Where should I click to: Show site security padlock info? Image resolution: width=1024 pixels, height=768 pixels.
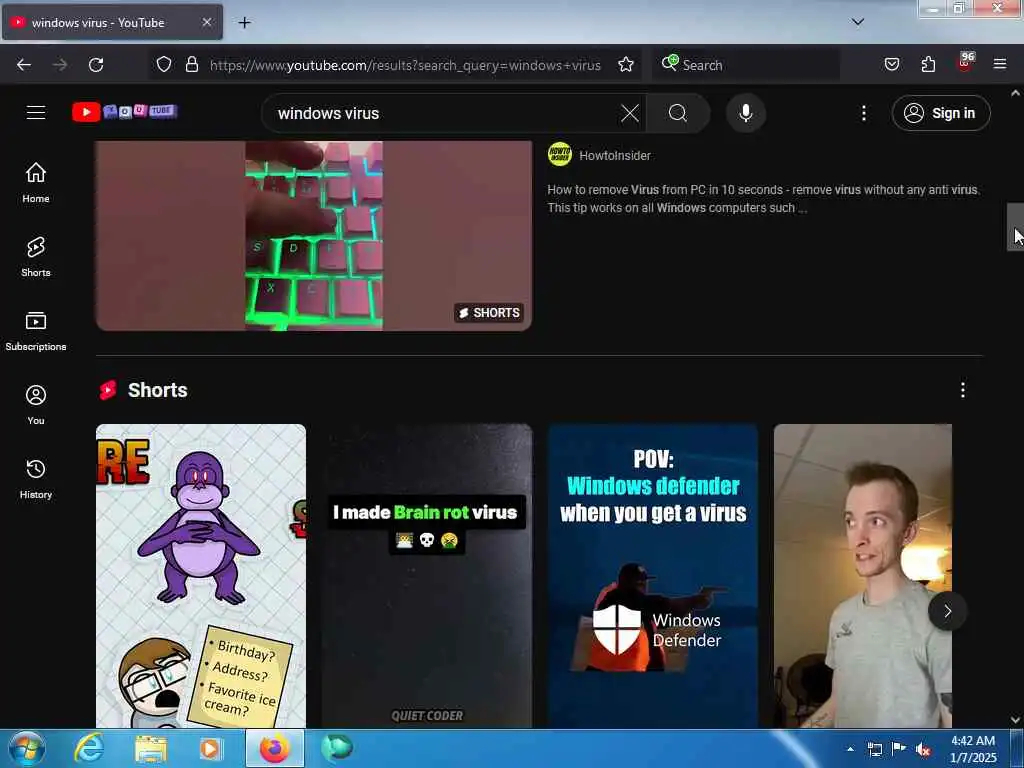tap(191, 64)
